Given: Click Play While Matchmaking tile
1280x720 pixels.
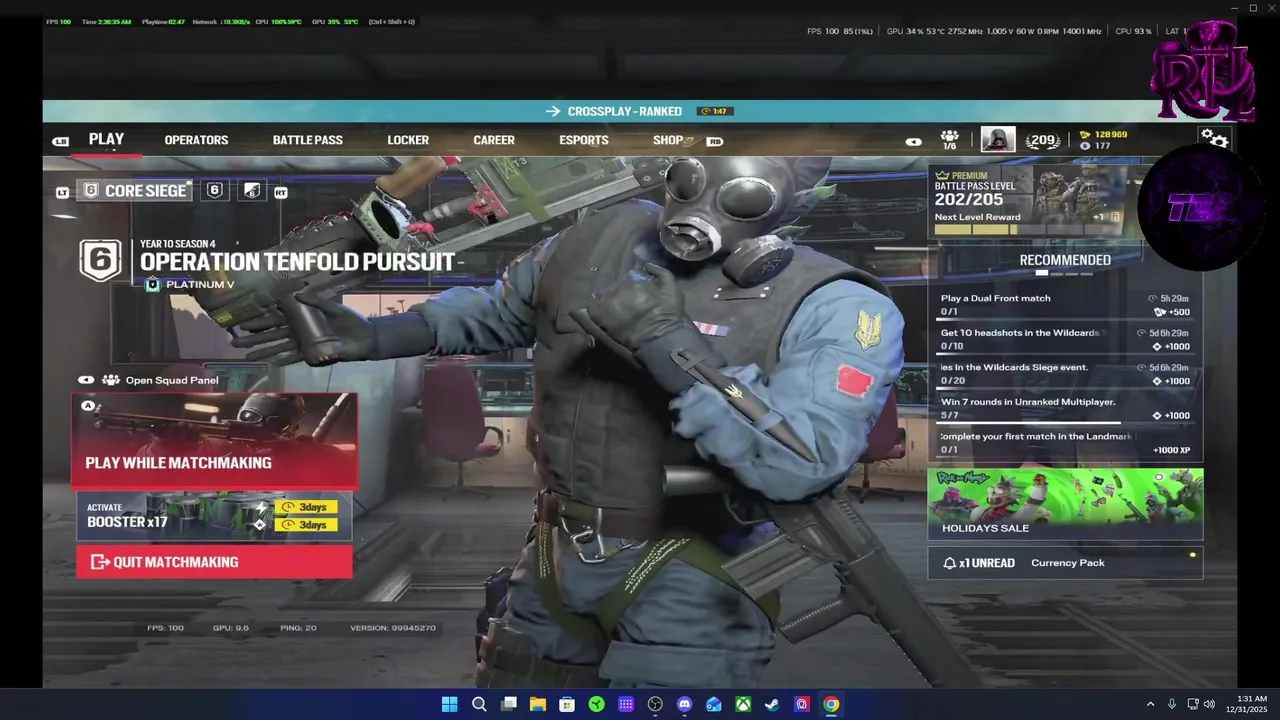Looking at the screenshot, I should tap(214, 439).
